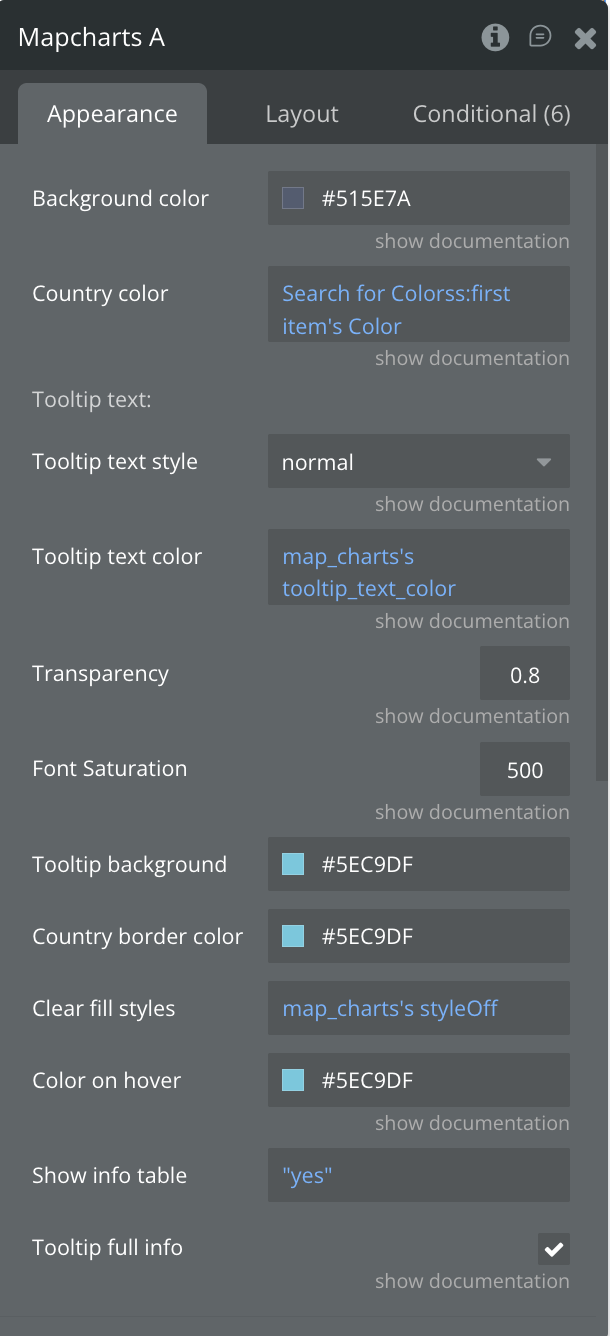The height and width of the screenshot is (1336, 610).
Task: Open the Tooltip background color swatch
Action: [293, 864]
